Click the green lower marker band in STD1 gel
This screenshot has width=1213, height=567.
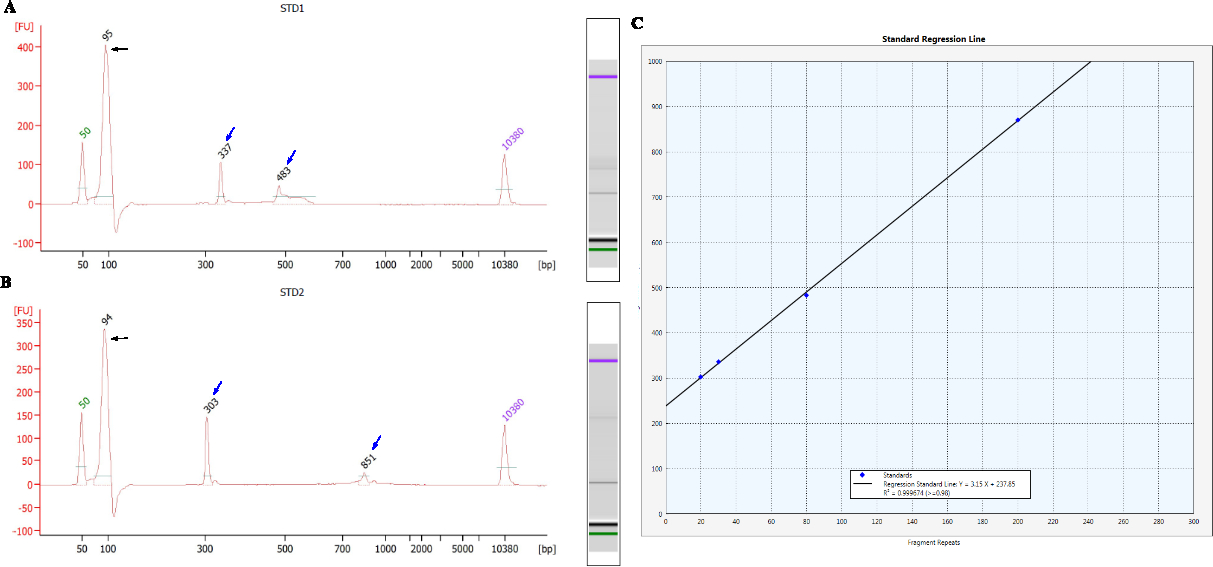click(603, 250)
